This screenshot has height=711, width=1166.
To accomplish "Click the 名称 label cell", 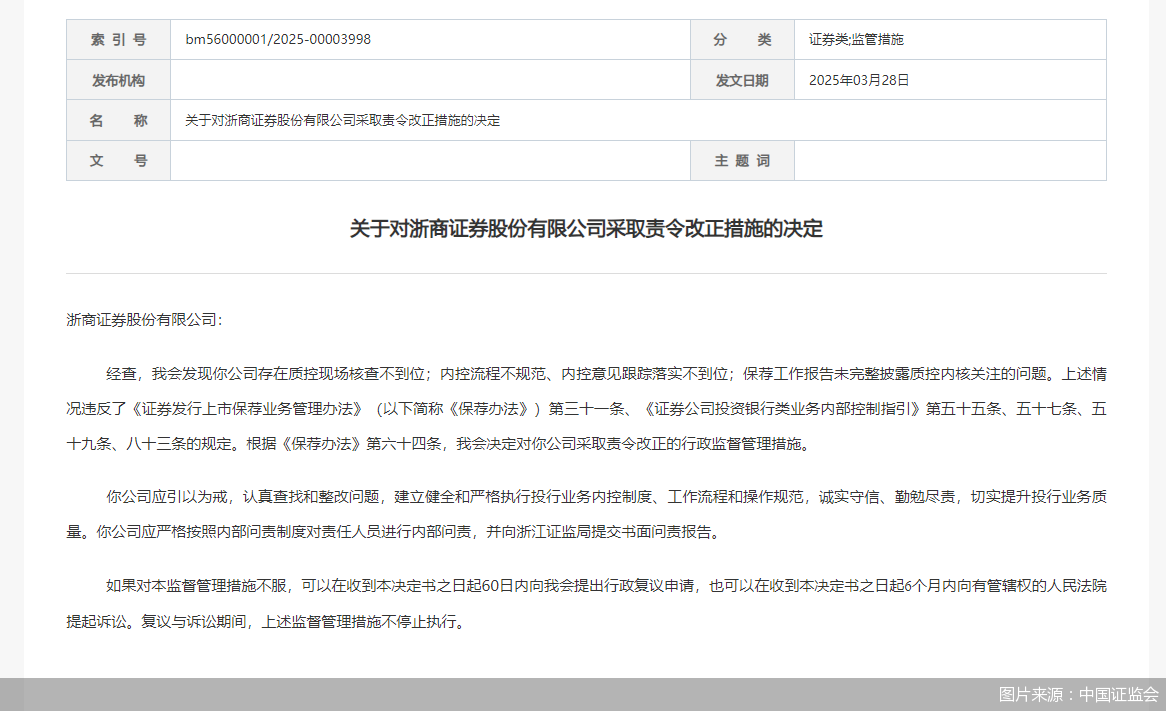I will (118, 120).
